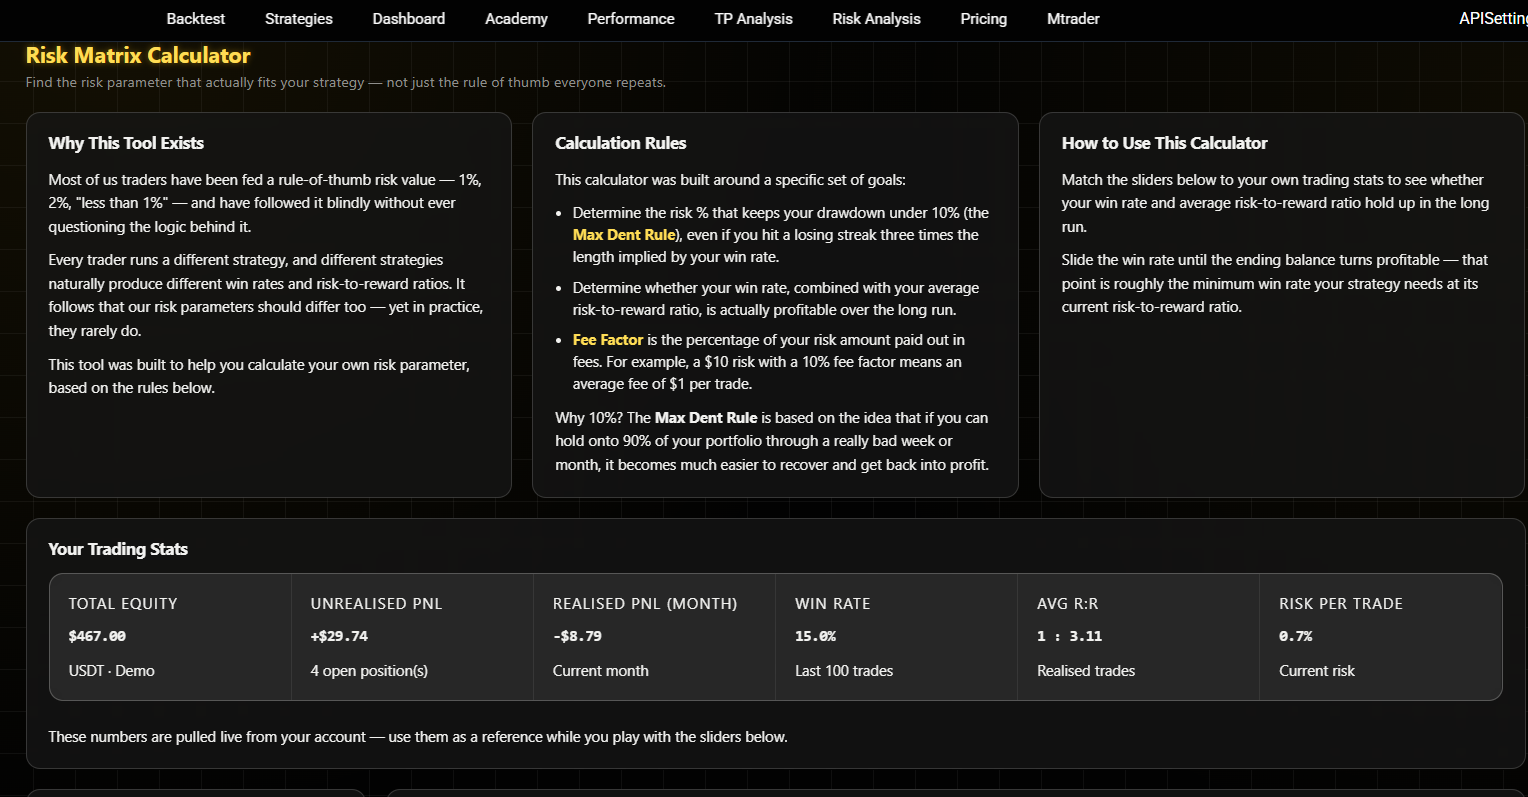Open the Pricing page
1528x797 pixels.
point(984,19)
